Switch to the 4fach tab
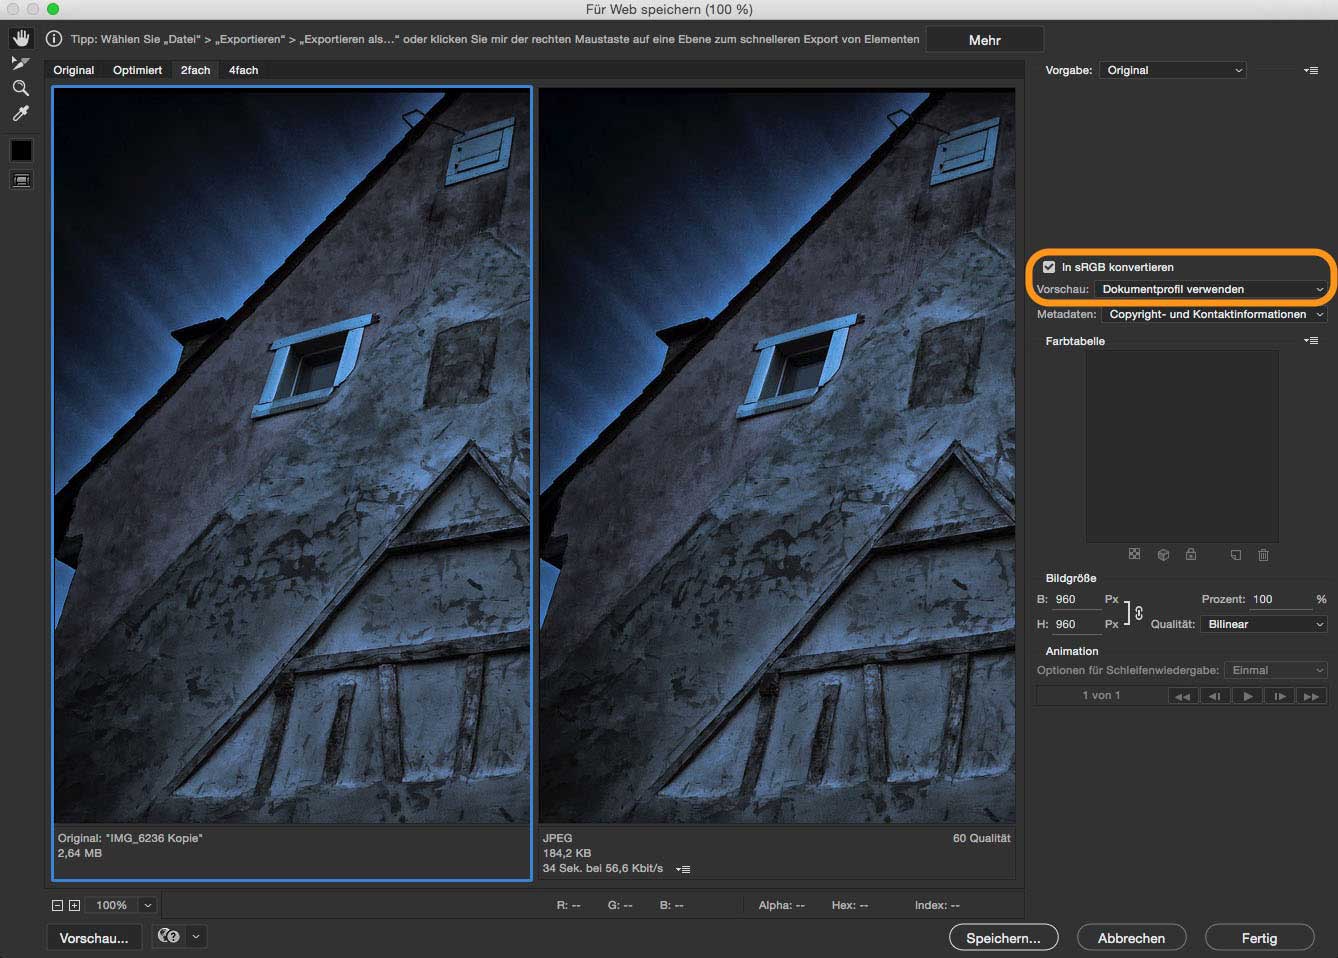The image size is (1338, 958). 243,70
